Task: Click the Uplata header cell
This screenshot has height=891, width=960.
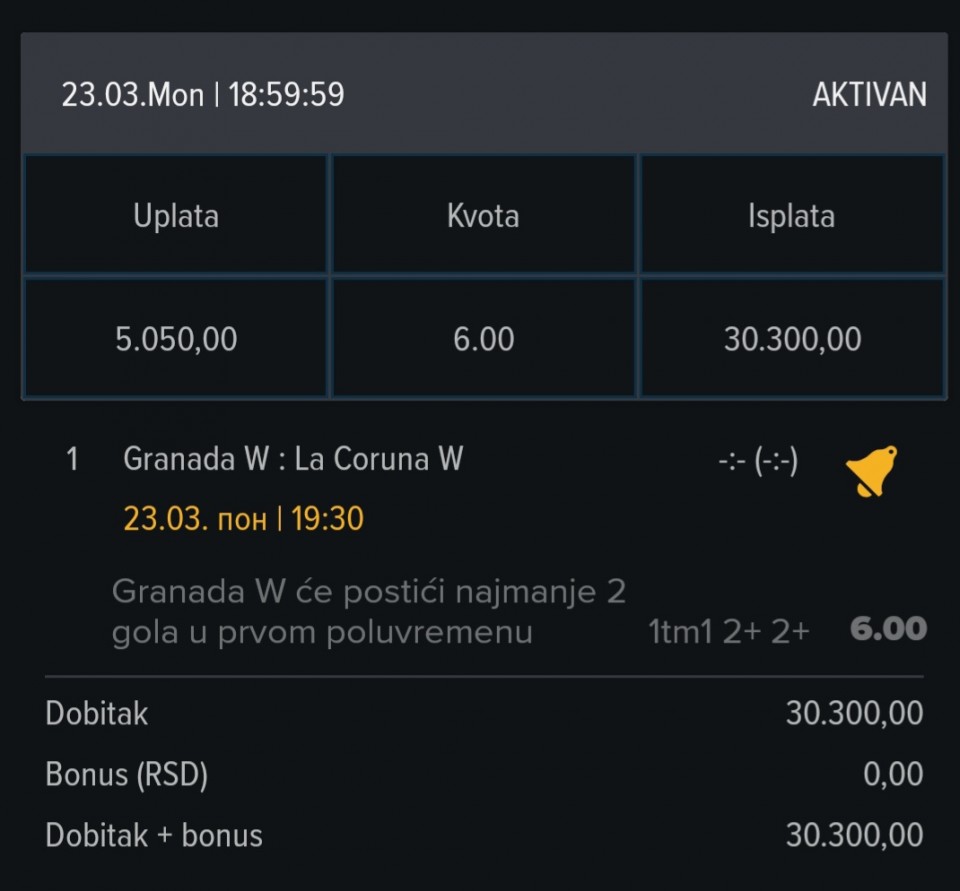Action: [176, 216]
